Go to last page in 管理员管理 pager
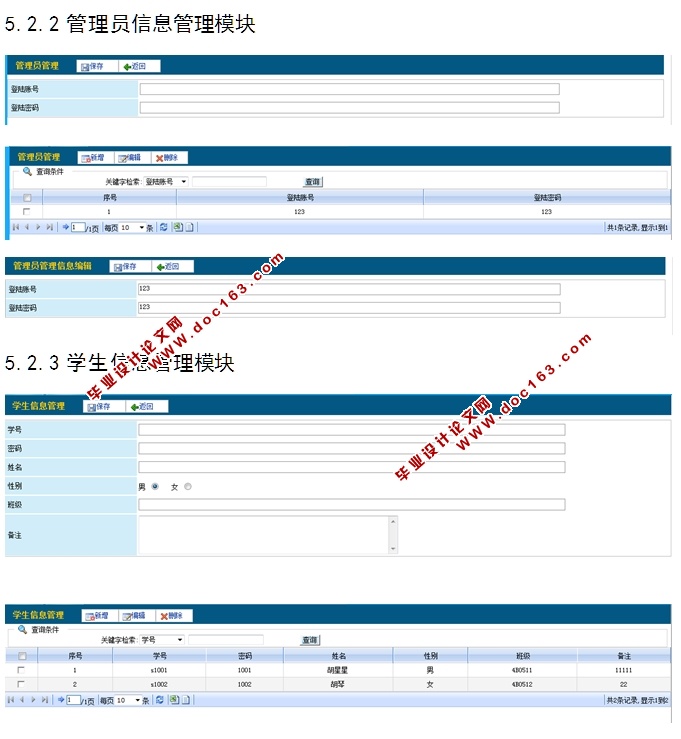 coord(49,228)
